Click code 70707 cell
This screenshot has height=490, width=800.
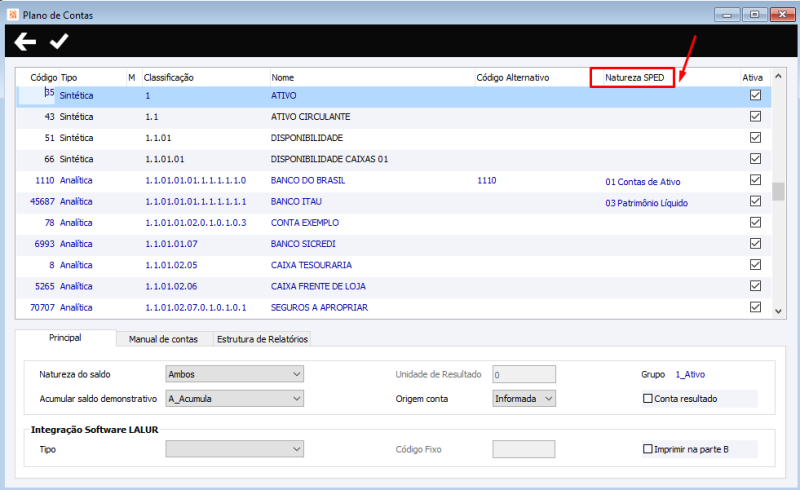tap(42, 307)
